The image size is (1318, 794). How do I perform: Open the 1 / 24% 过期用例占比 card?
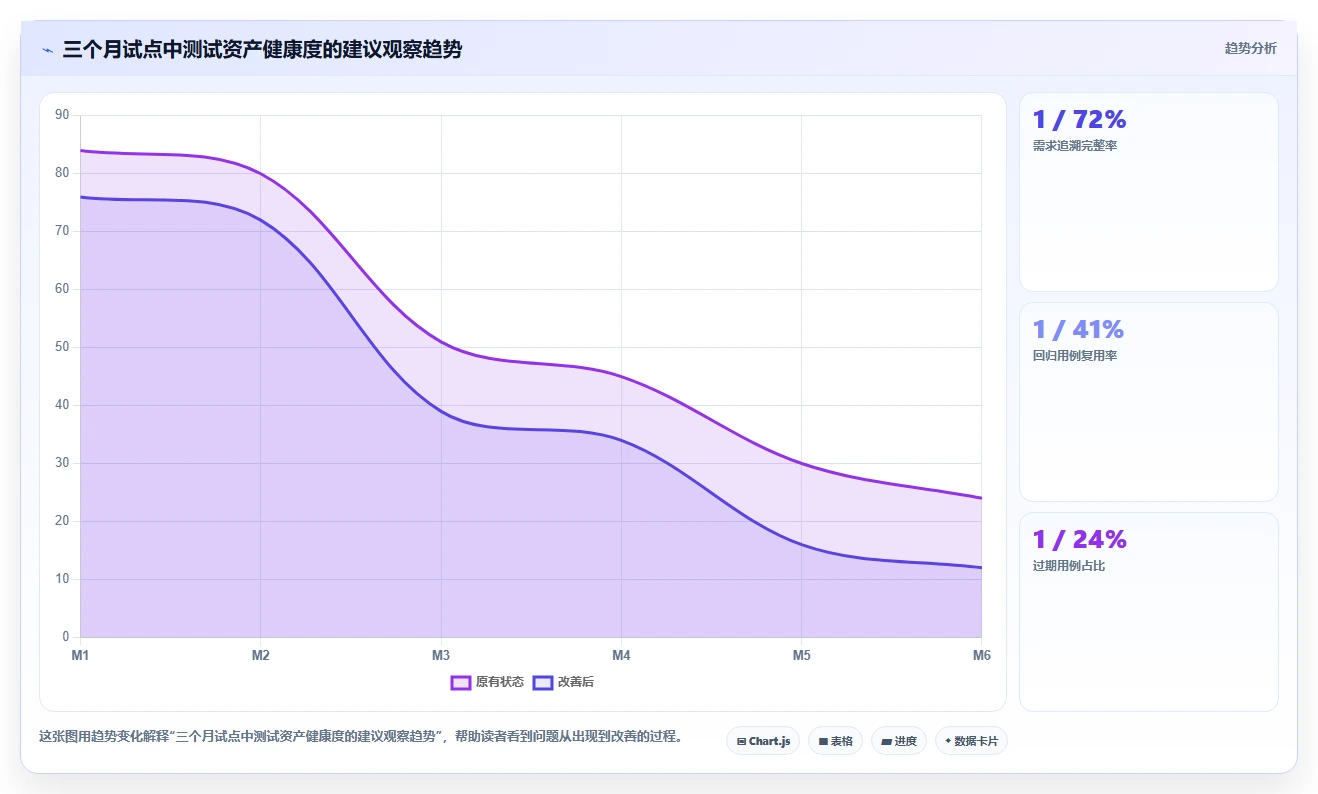(1148, 612)
